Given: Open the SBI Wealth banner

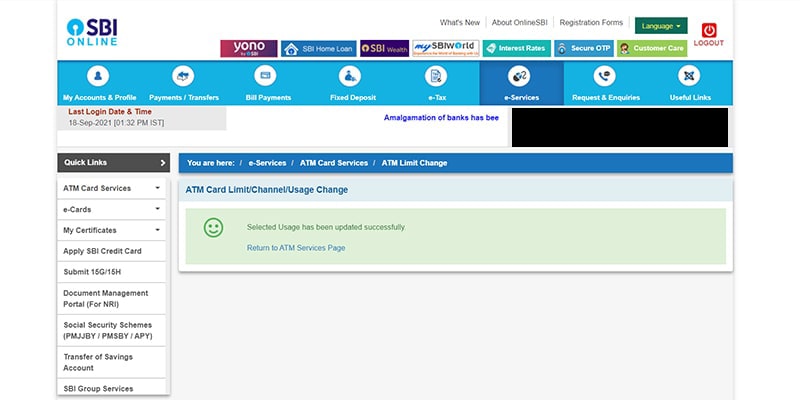Looking at the screenshot, I should (384, 48).
